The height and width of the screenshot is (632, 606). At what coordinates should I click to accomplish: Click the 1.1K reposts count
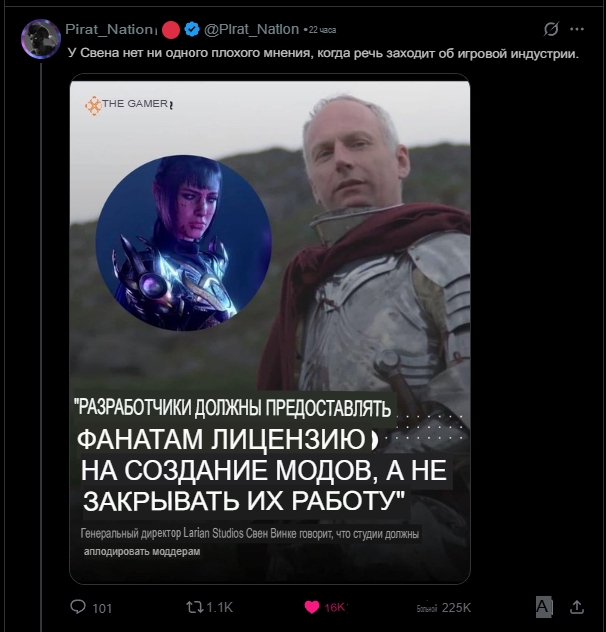(x=220, y=607)
